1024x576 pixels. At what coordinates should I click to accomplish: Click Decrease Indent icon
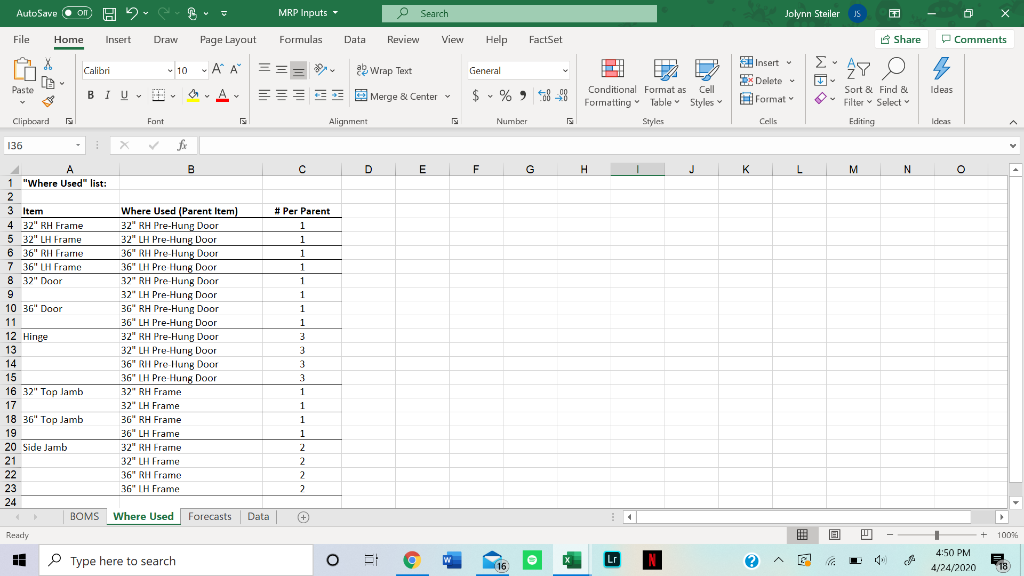tap(320, 95)
